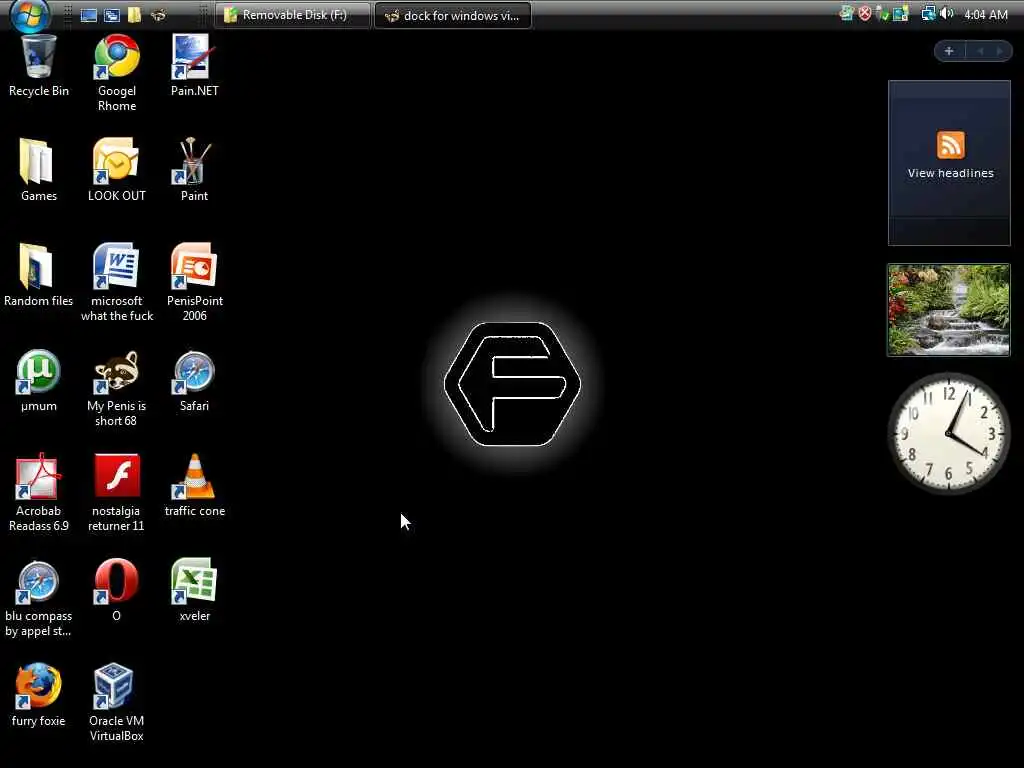Click Safely Remove Hardware green check tray icon
Image resolution: width=1024 pixels, height=768 pixels.
882,14
